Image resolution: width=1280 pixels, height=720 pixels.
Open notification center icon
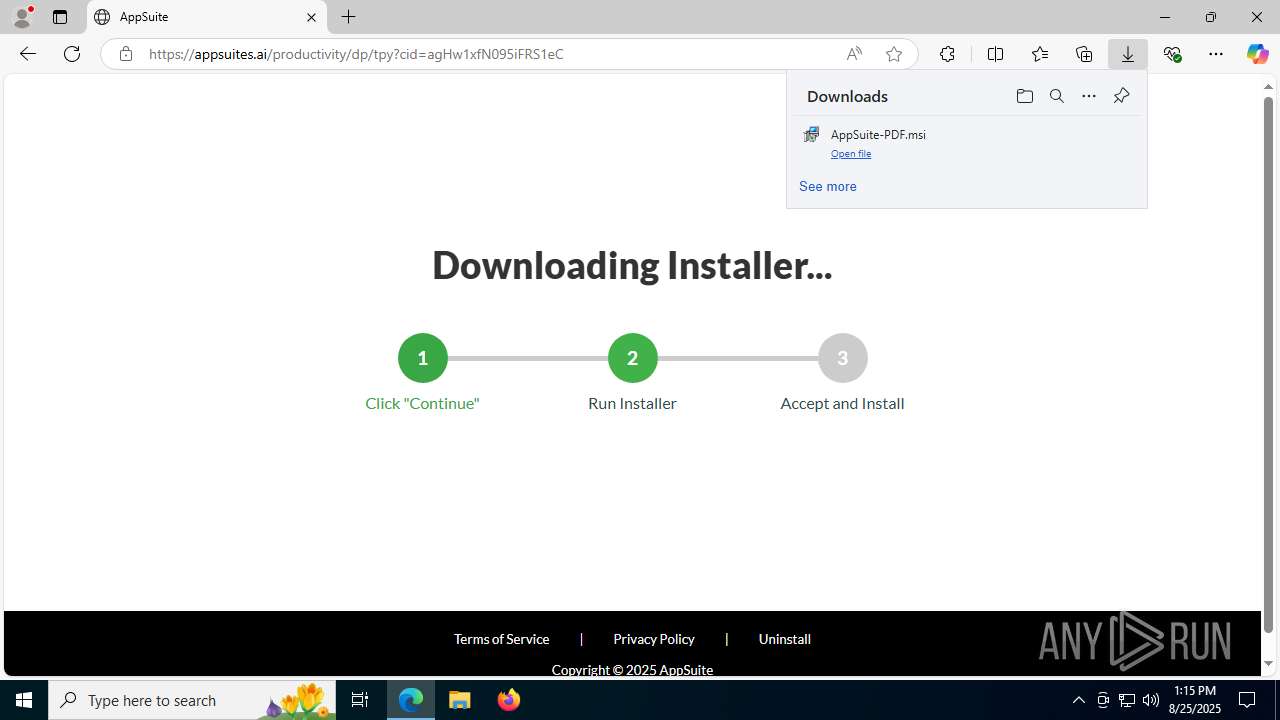(1247, 700)
